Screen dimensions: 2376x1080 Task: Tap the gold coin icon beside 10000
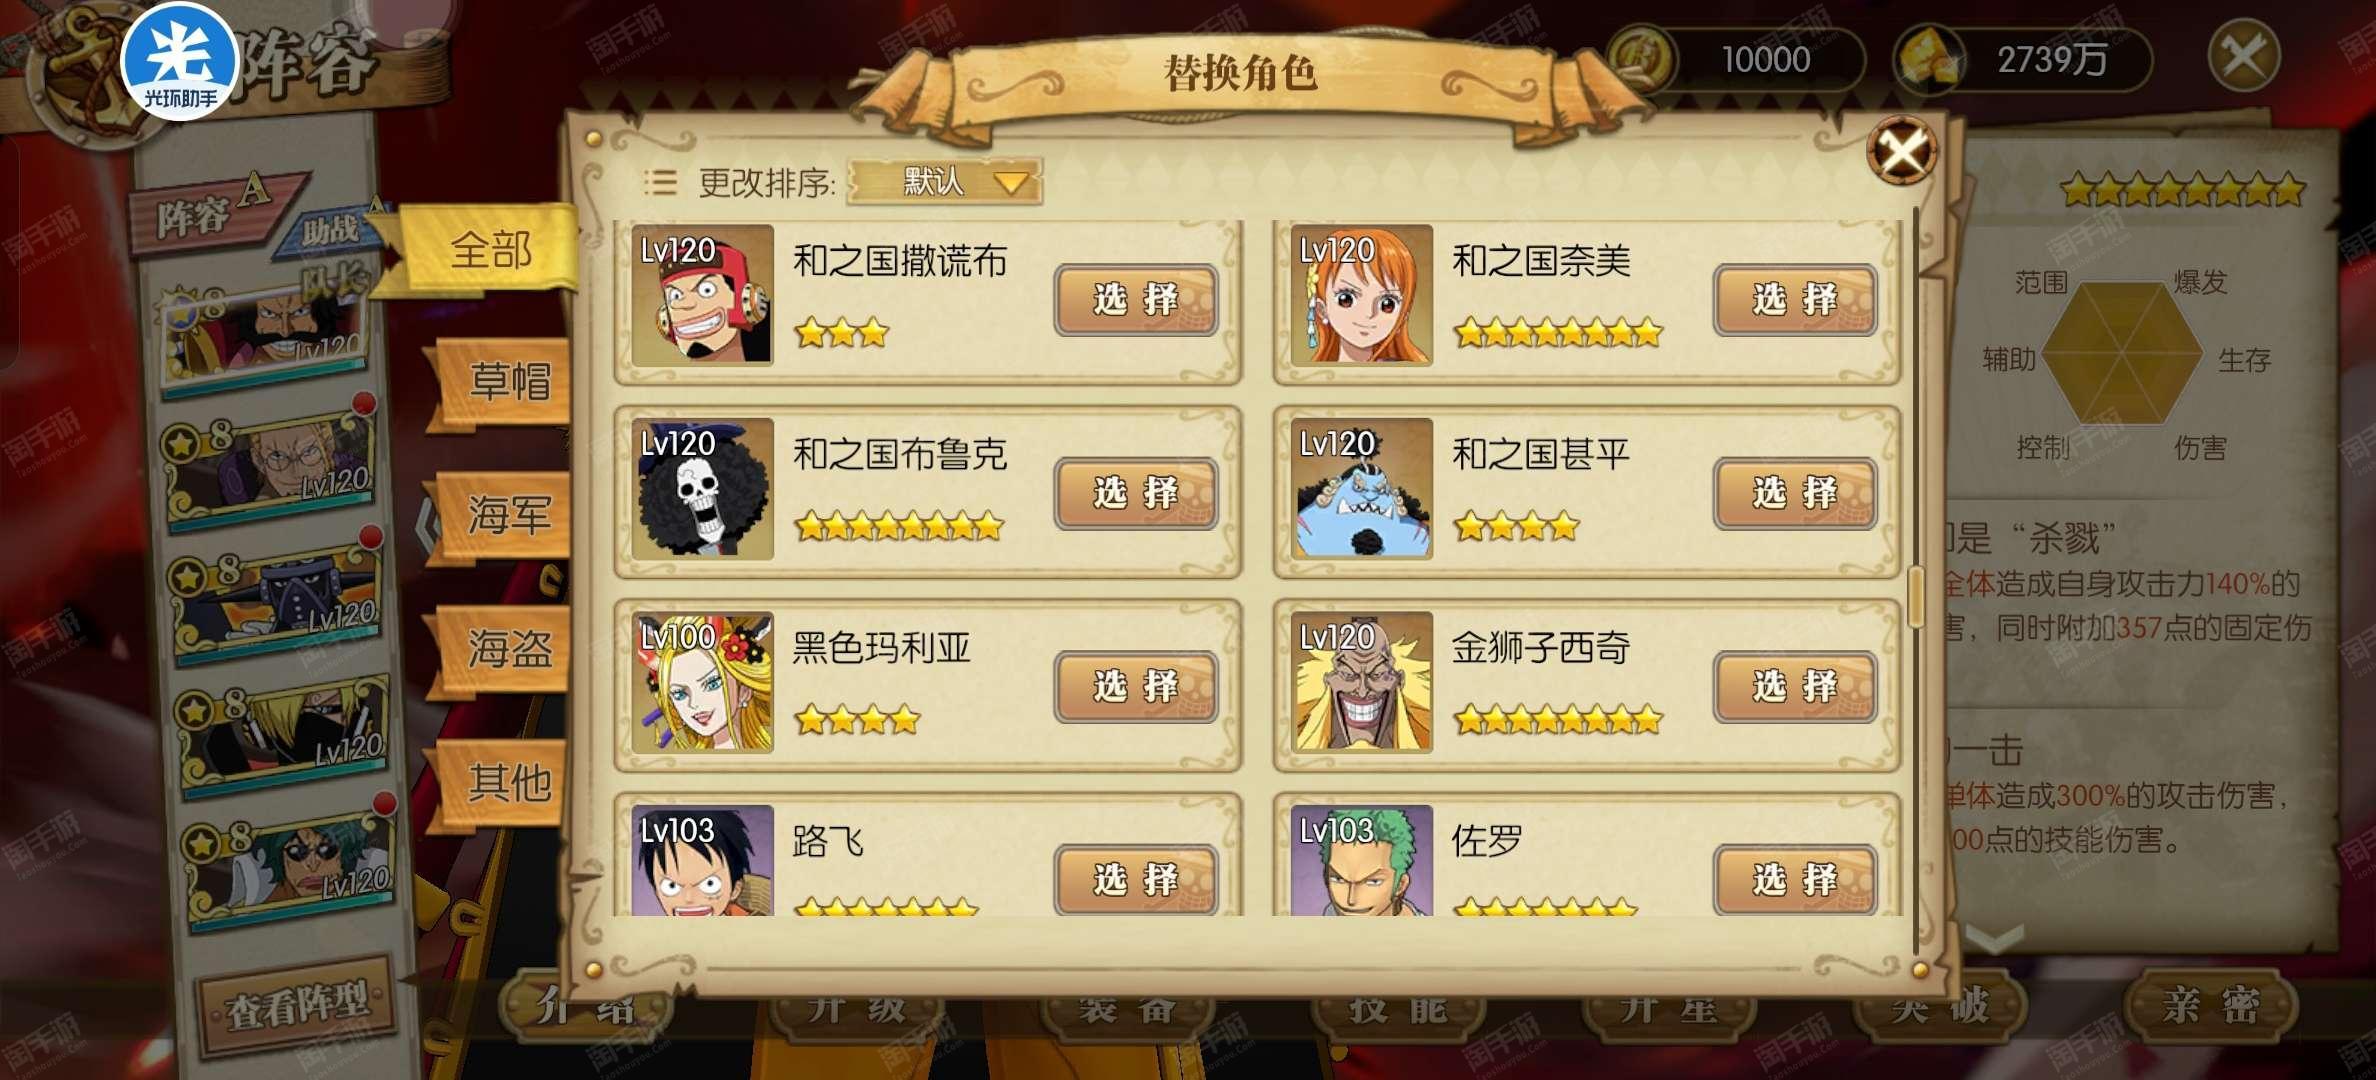point(1640,57)
